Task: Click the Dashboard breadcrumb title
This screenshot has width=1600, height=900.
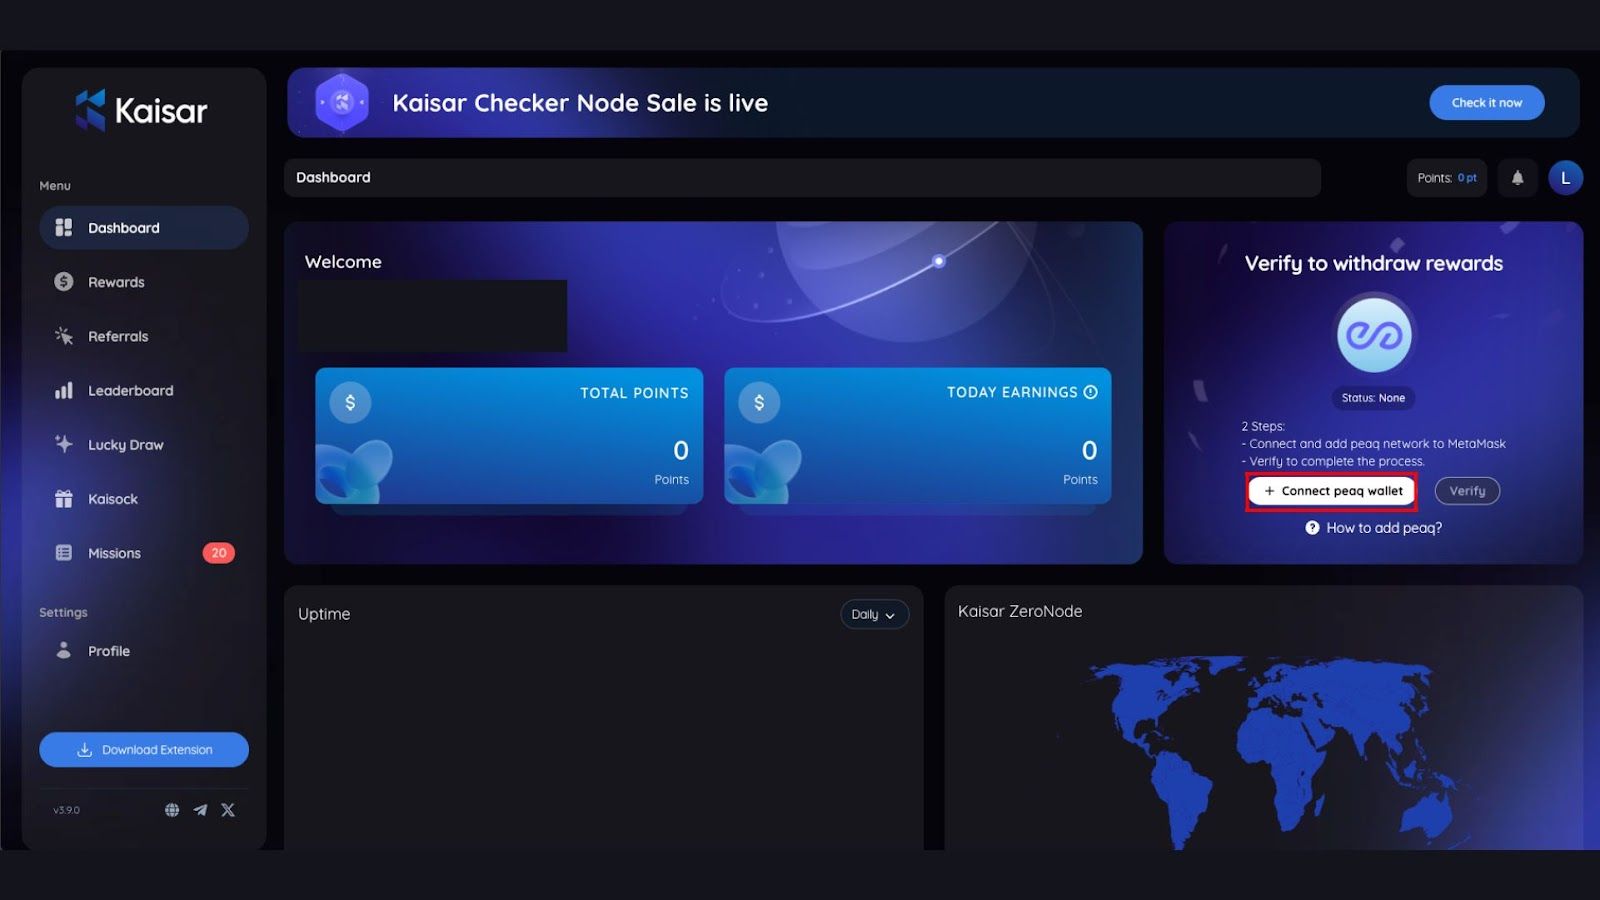Action: 333,177
